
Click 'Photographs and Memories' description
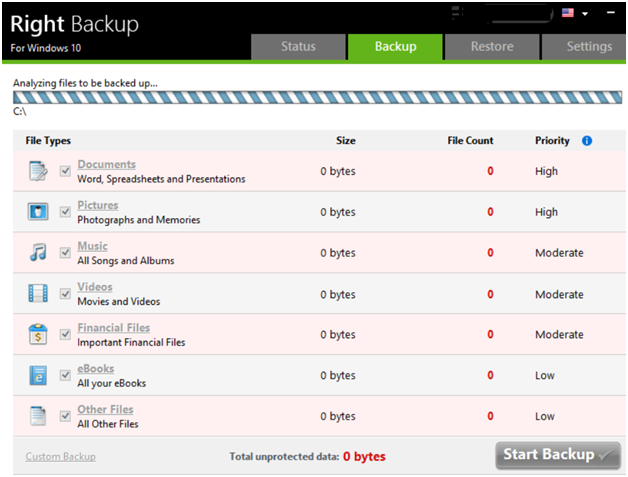pyautogui.click(x=139, y=220)
